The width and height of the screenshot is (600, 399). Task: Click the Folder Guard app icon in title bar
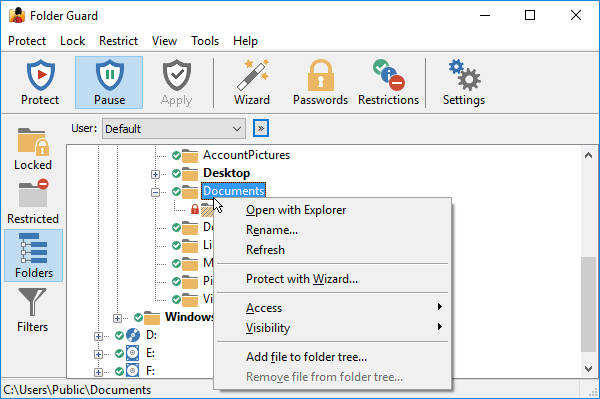click(x=17, y=15)
